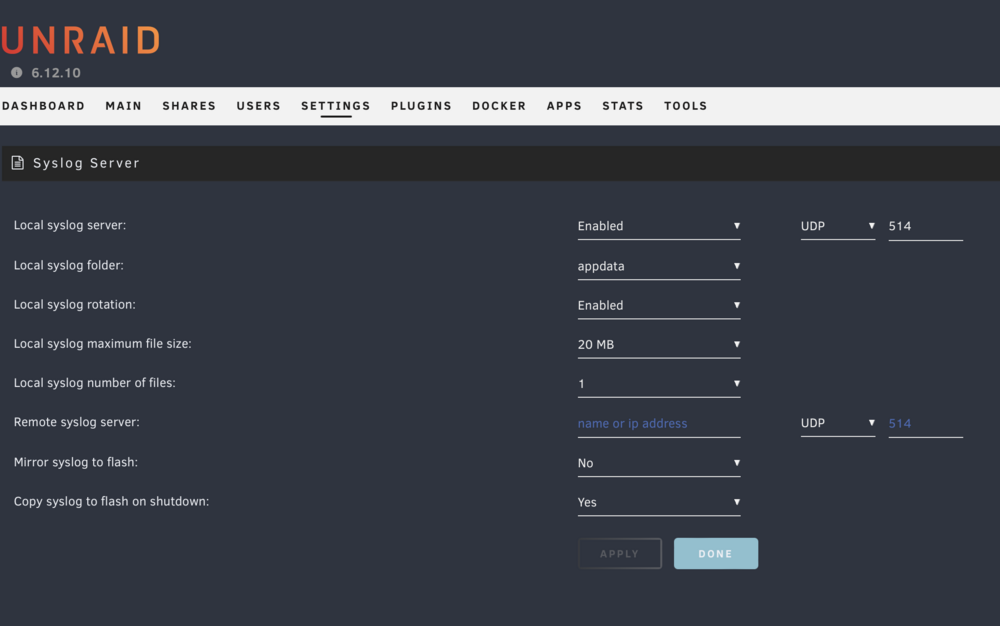Click the Syslog Server heading text

coord(86,163)
